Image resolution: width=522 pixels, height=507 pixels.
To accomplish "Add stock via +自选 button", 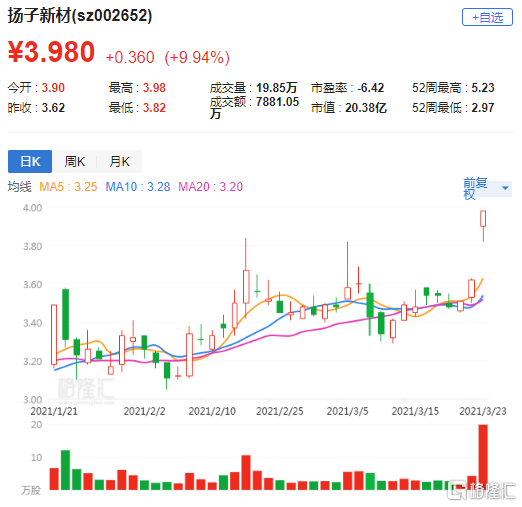I will pos(487,17).
